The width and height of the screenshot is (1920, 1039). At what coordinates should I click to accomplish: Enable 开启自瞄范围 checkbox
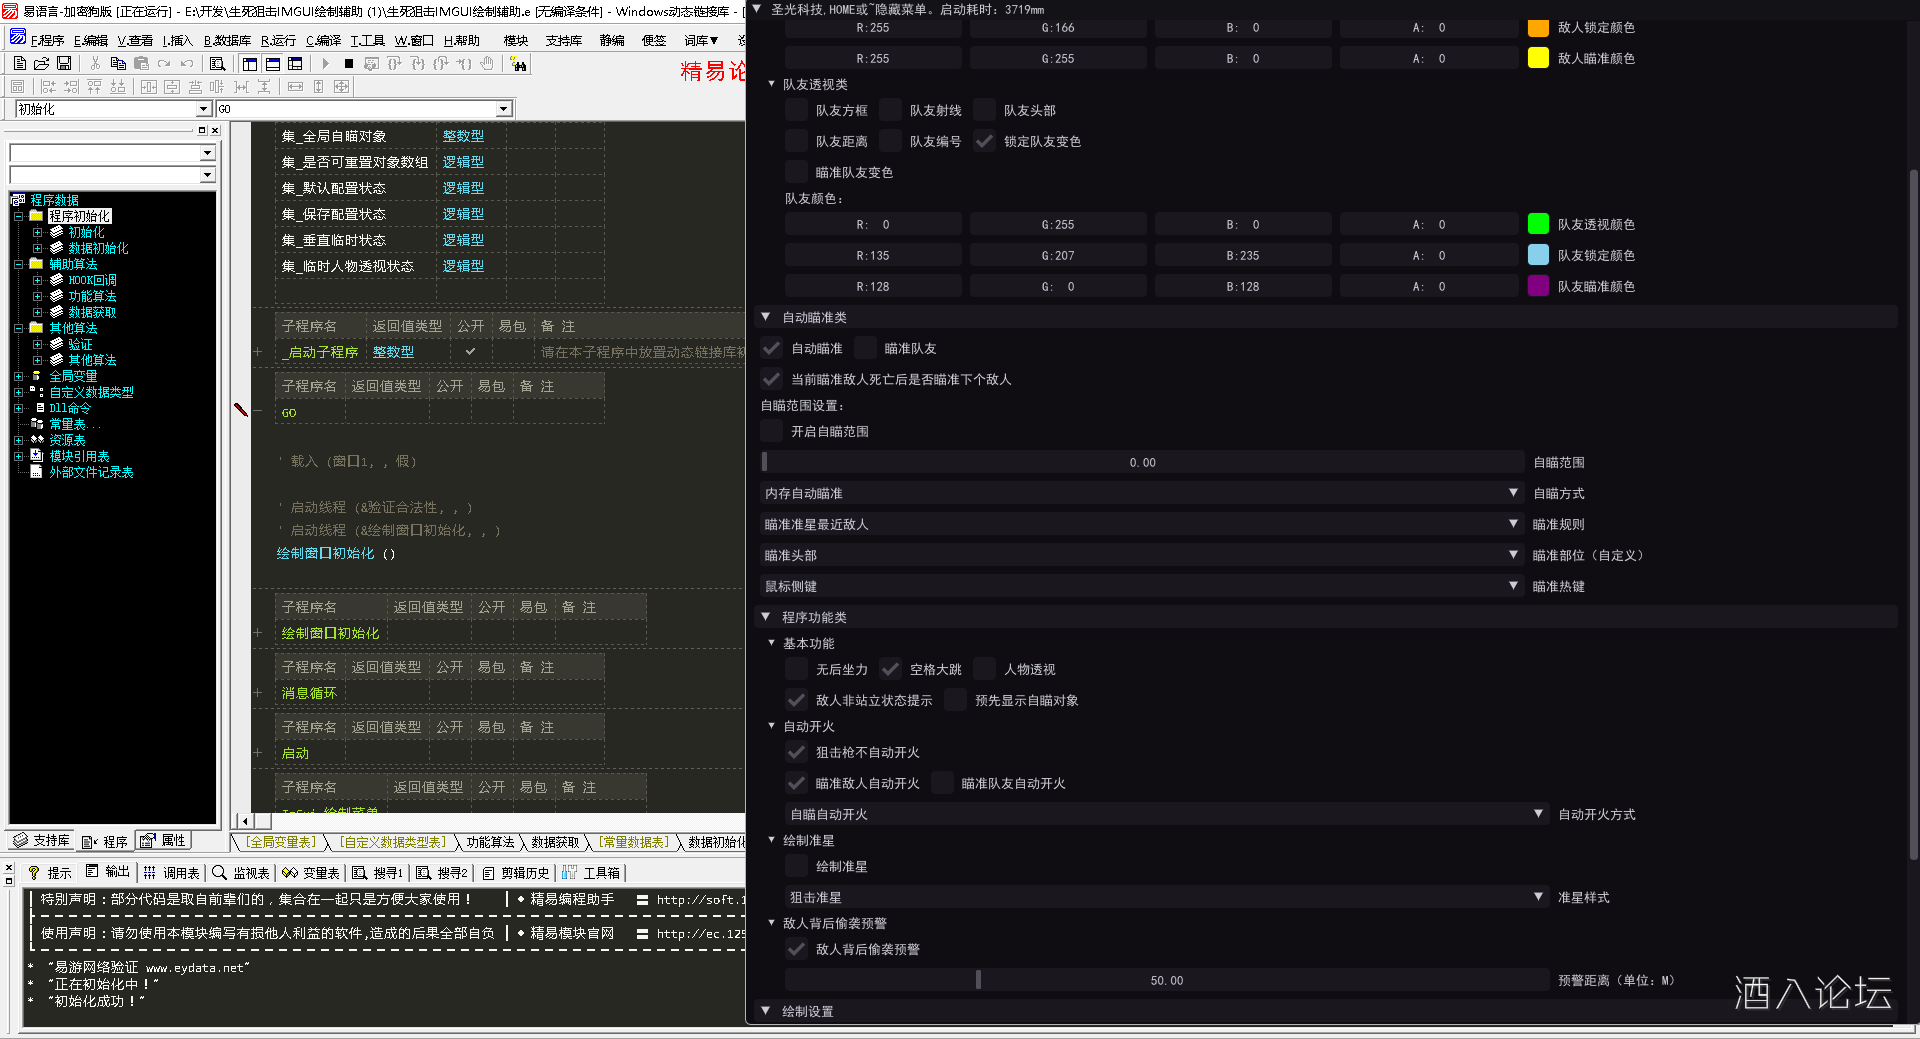(772, 431)
